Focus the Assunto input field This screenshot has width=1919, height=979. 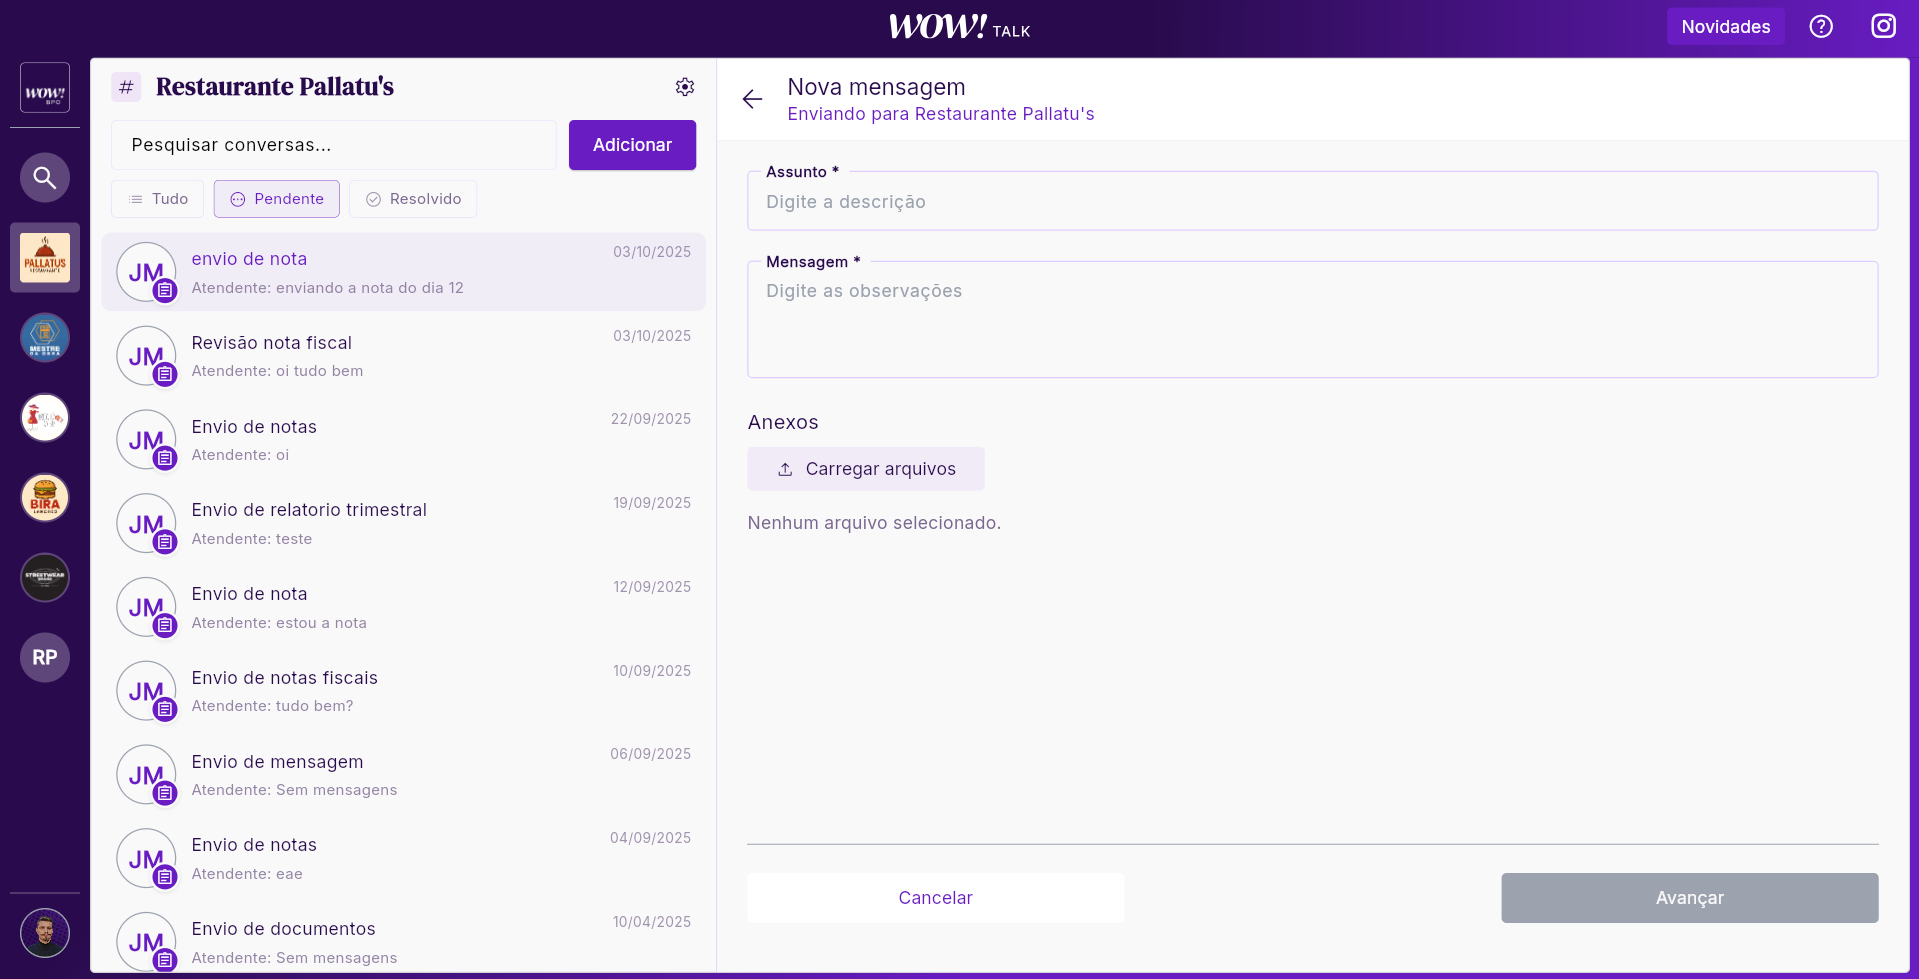[1312, 202]
